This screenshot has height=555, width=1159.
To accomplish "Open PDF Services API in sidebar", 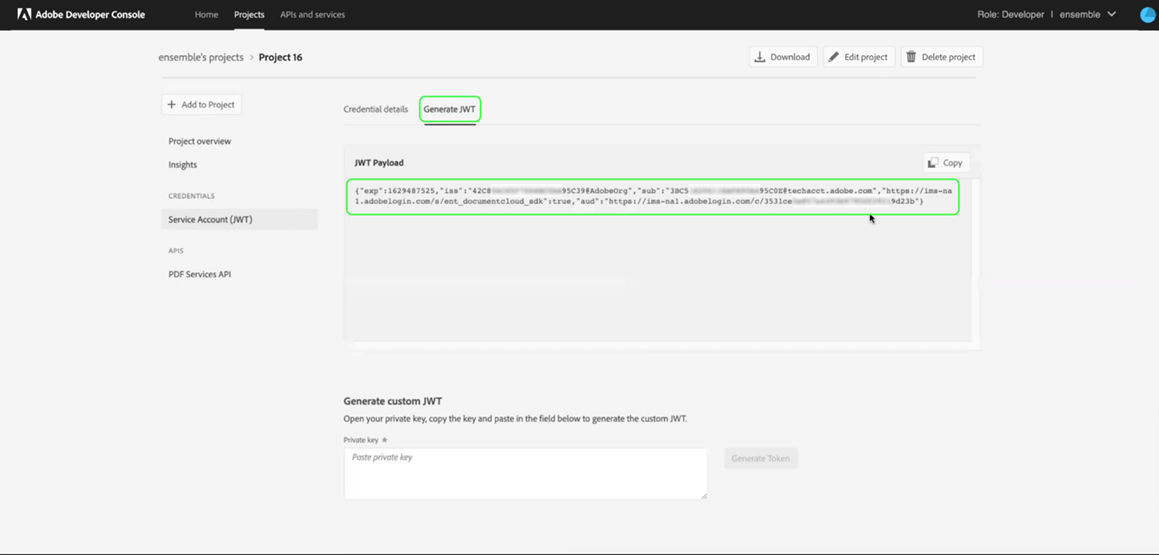I will tap(200, 274).
